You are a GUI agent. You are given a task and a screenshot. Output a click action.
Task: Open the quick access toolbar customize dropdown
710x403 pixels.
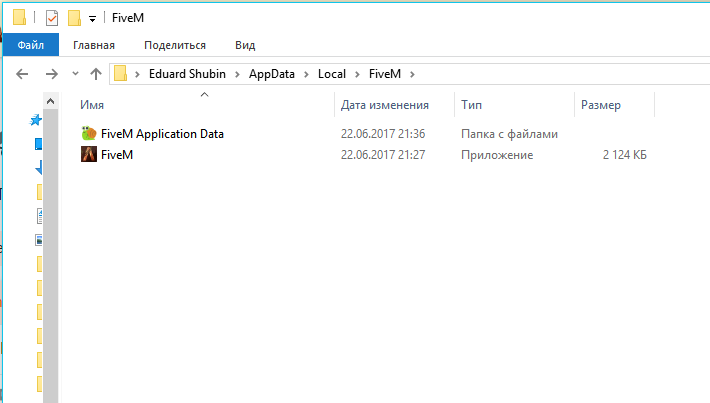[92, 19]
